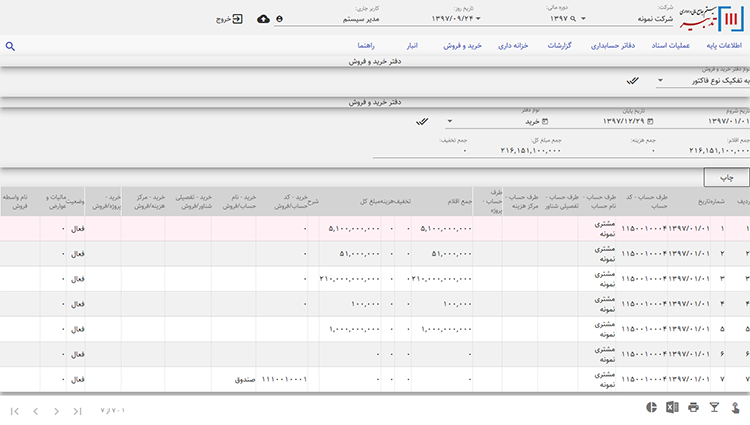Open the filter funnel icon
The image size is (750, 425).
(x=714, y=408)
